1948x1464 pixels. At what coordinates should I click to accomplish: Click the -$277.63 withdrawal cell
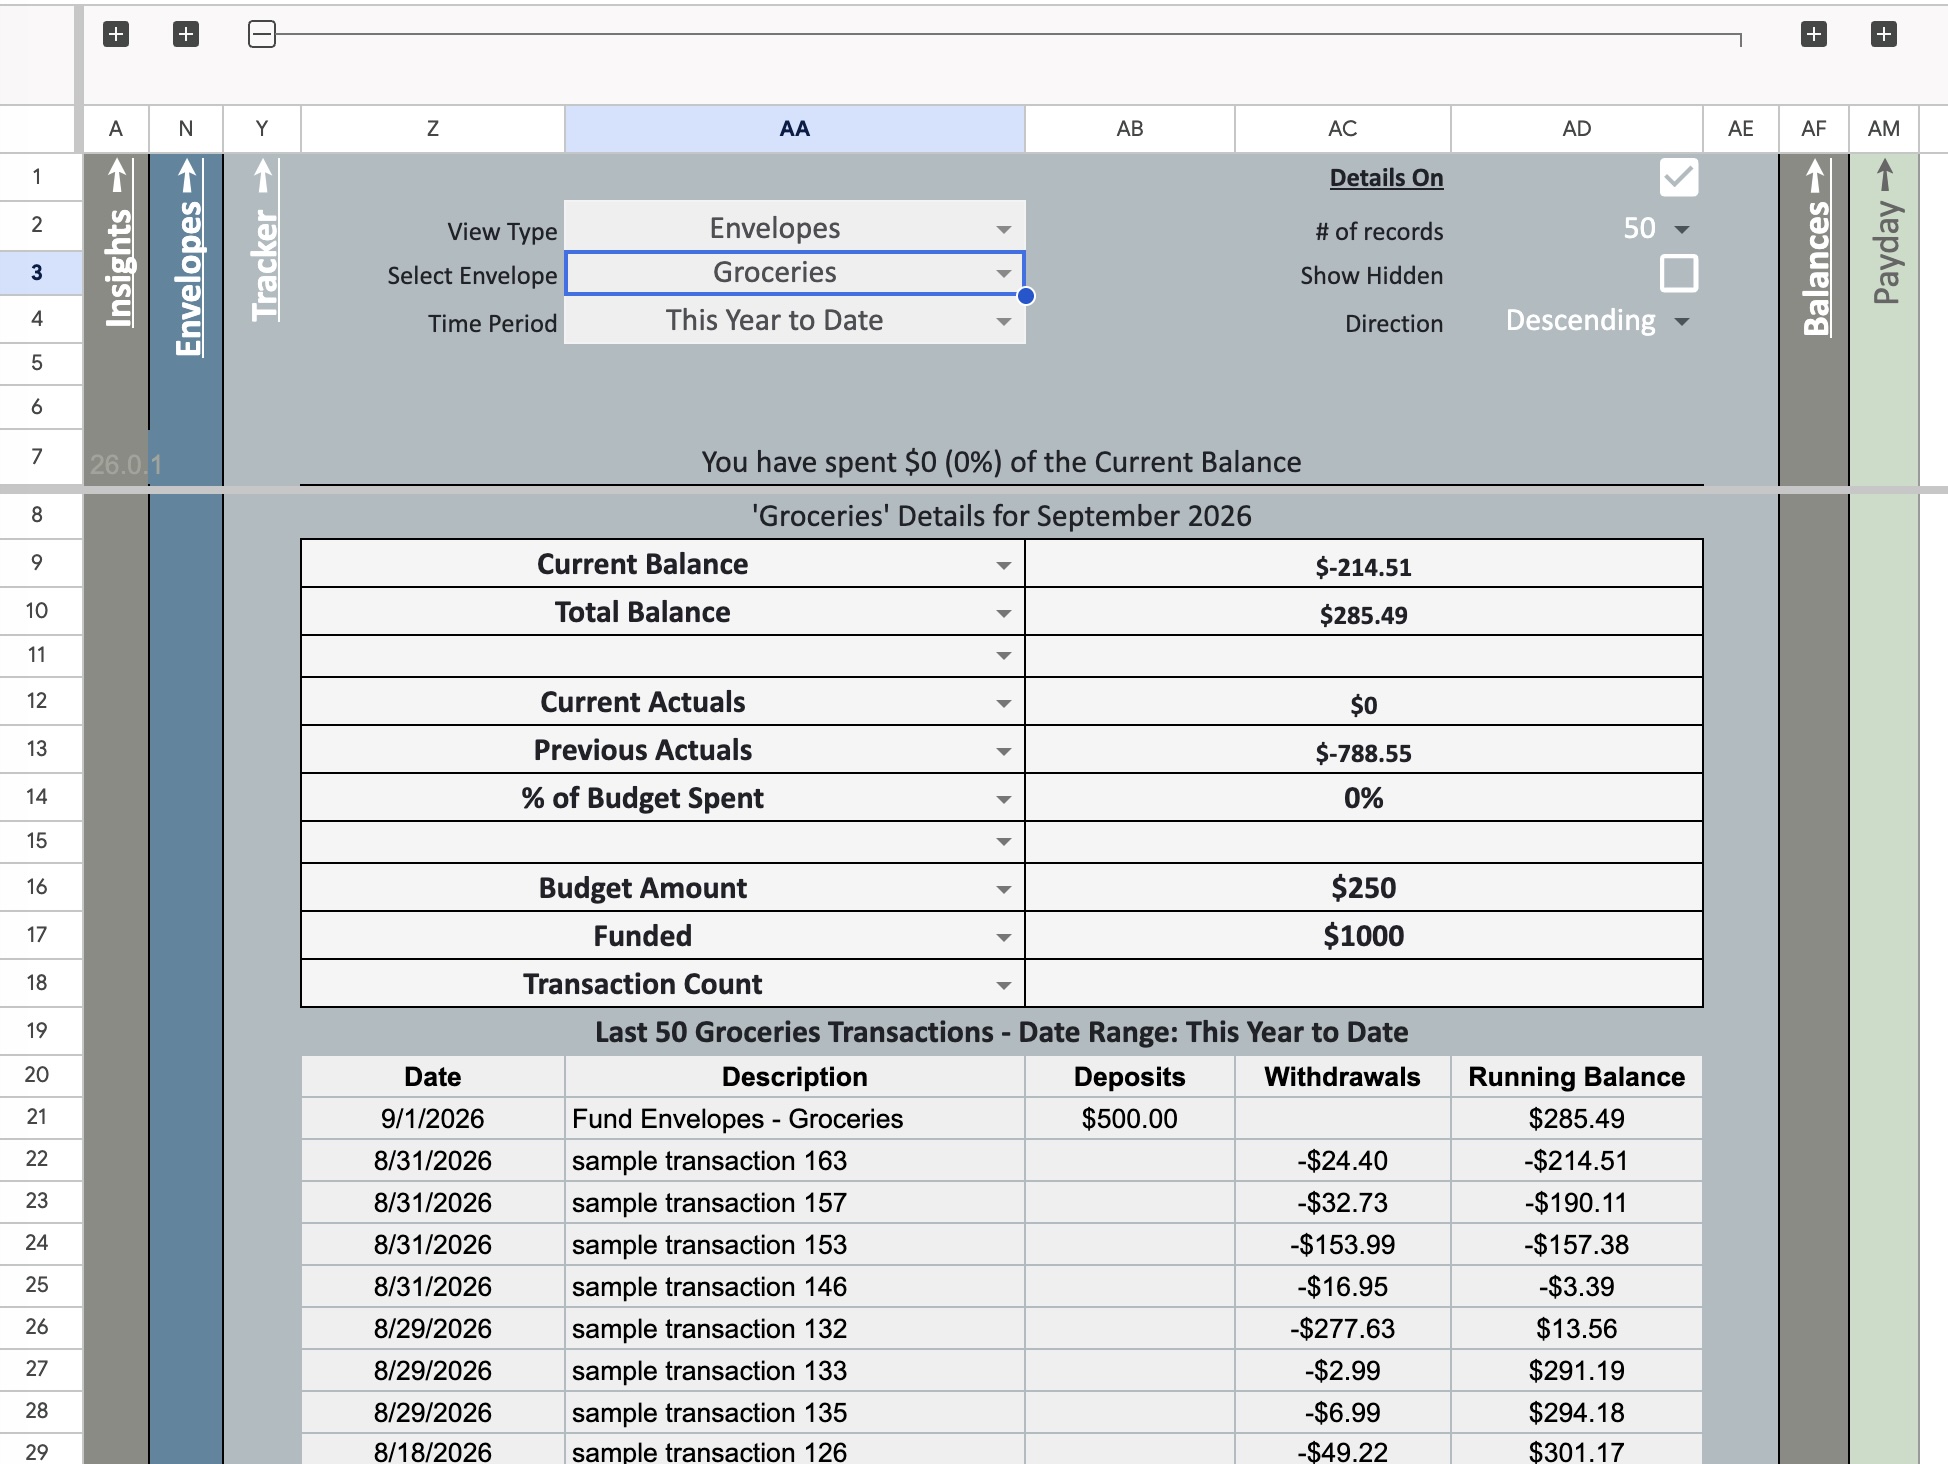click(x=1343, y=1329)
